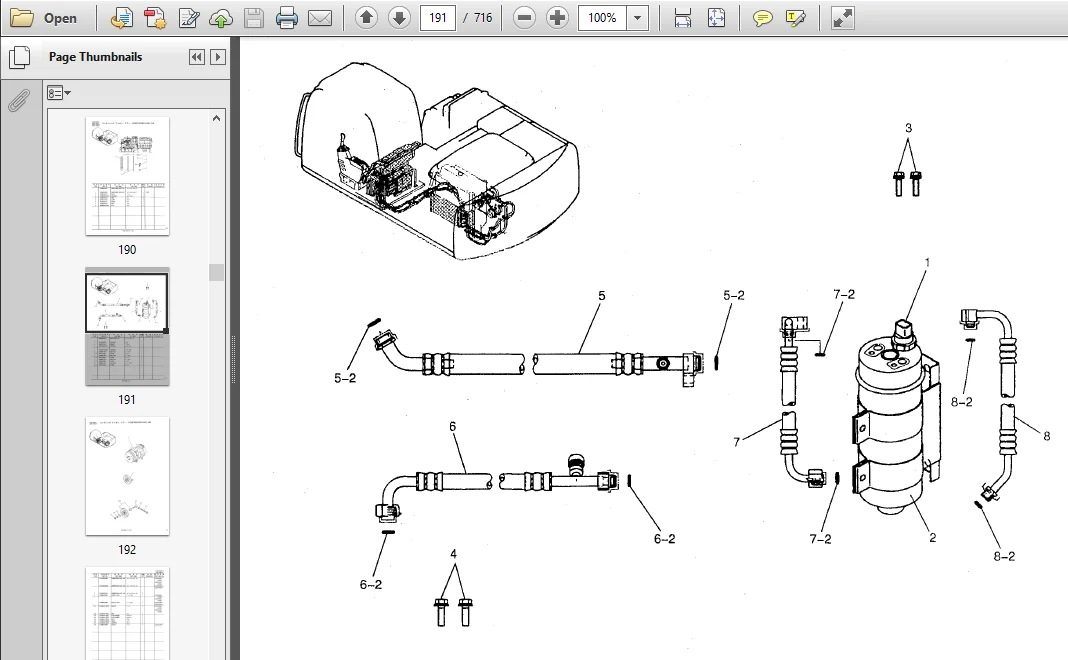The image size is (1068, 660).
Task: Click the 190 page label
Action: pos(127,250)
